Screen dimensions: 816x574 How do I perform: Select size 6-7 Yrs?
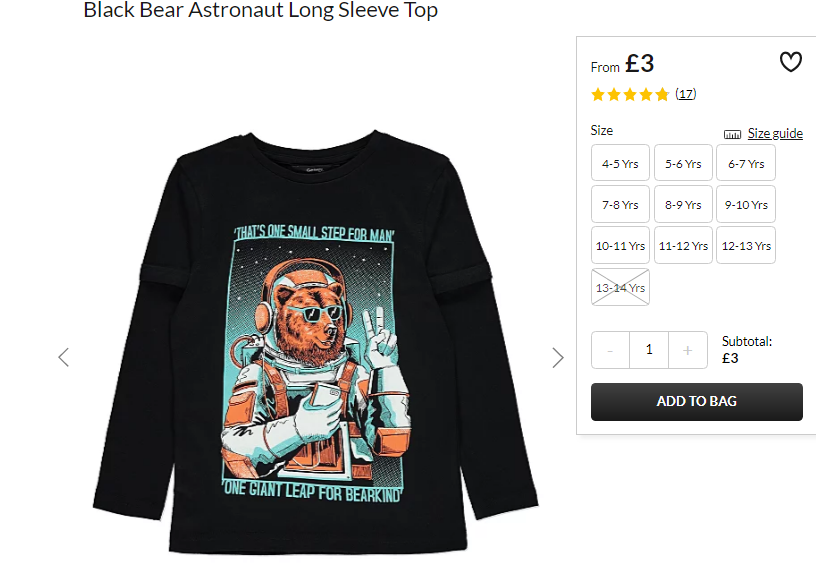746,163
